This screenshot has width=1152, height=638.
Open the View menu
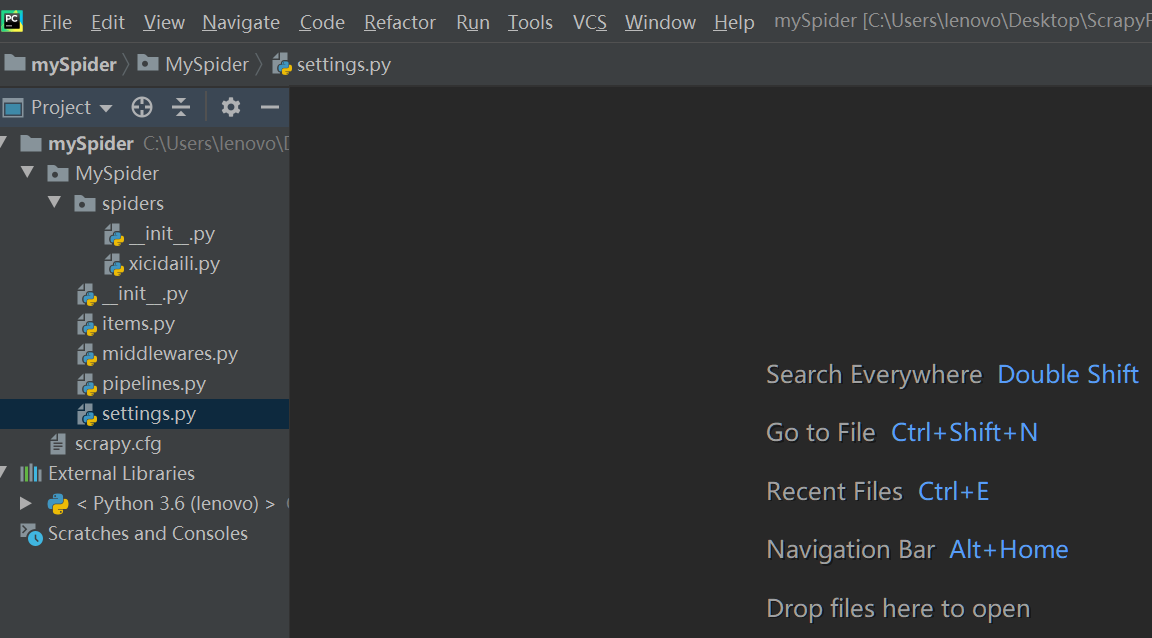[164, 23]
